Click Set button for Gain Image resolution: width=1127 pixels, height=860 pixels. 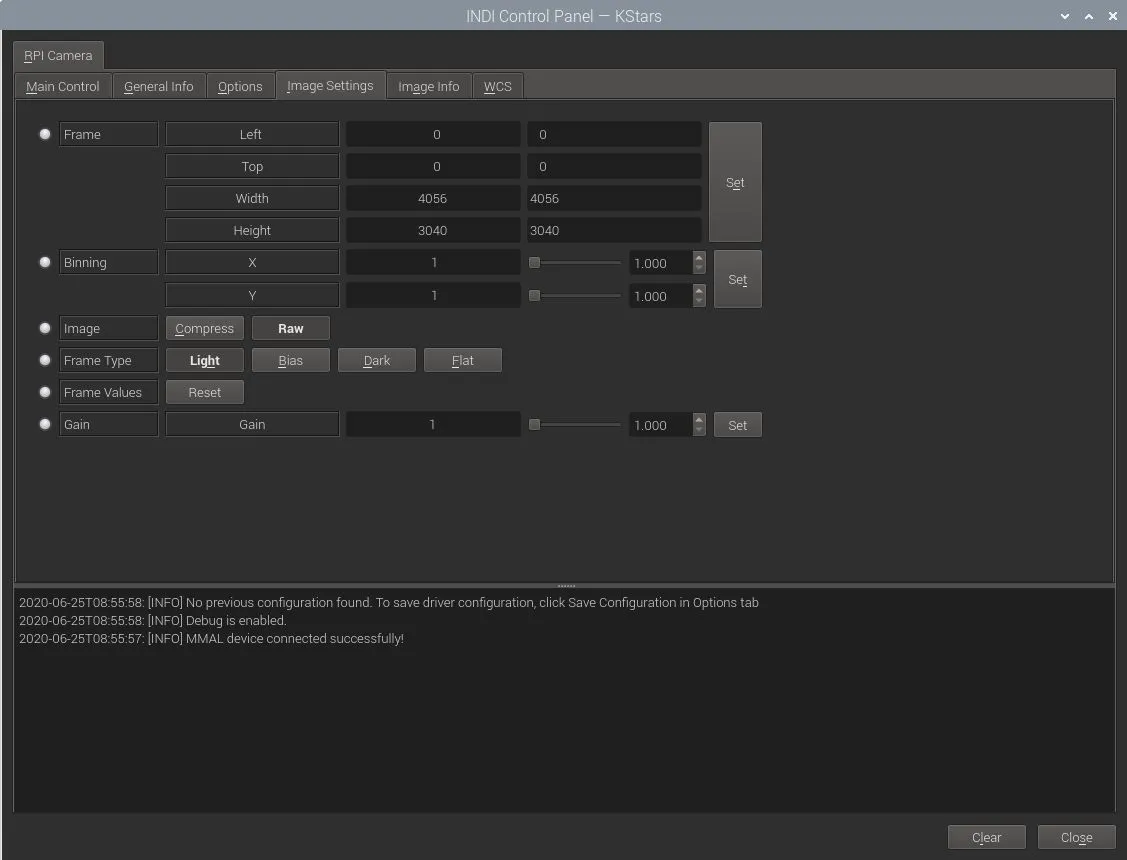737,425
